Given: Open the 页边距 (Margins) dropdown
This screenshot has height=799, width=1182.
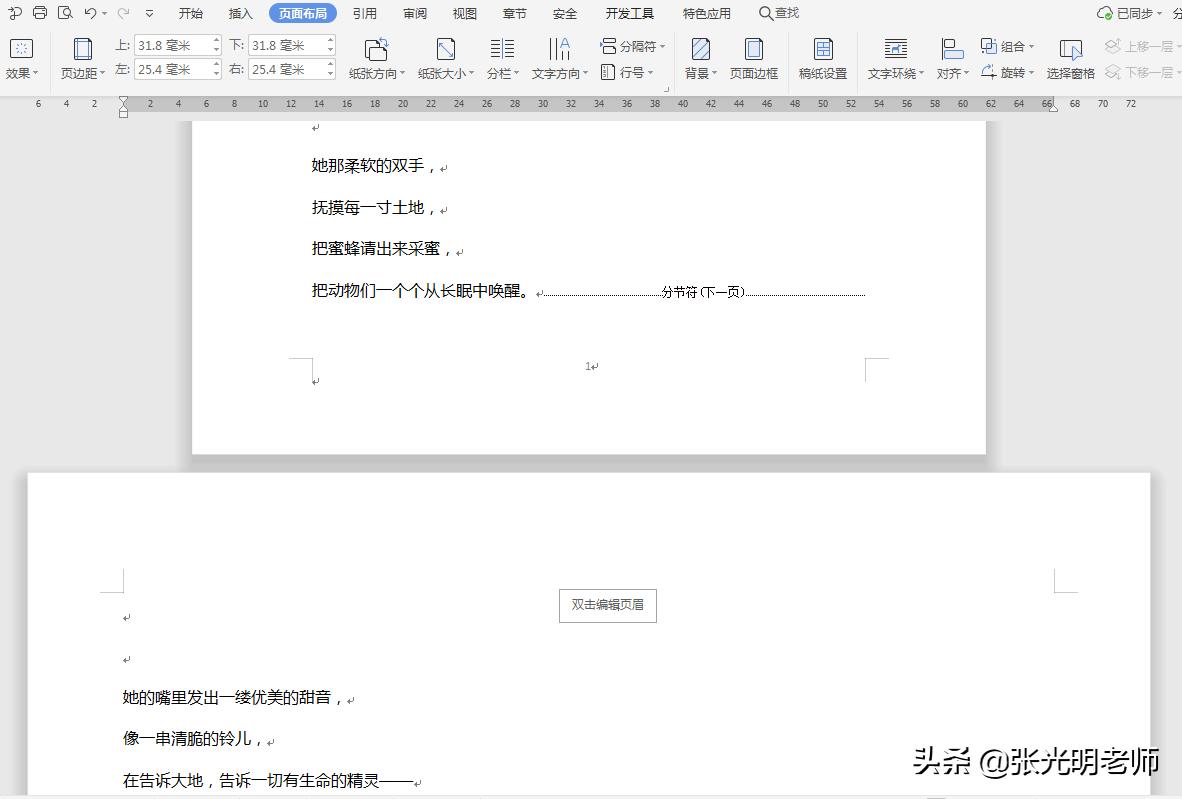Looking at the screenshot, I should click(x=81, y=57).
